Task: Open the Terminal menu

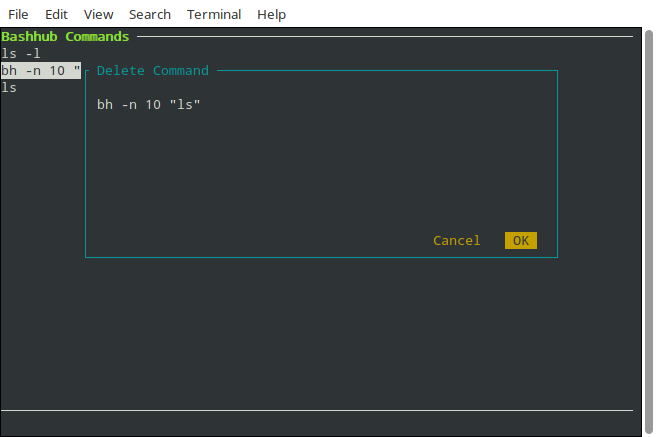Action: [x=214, y=14]
